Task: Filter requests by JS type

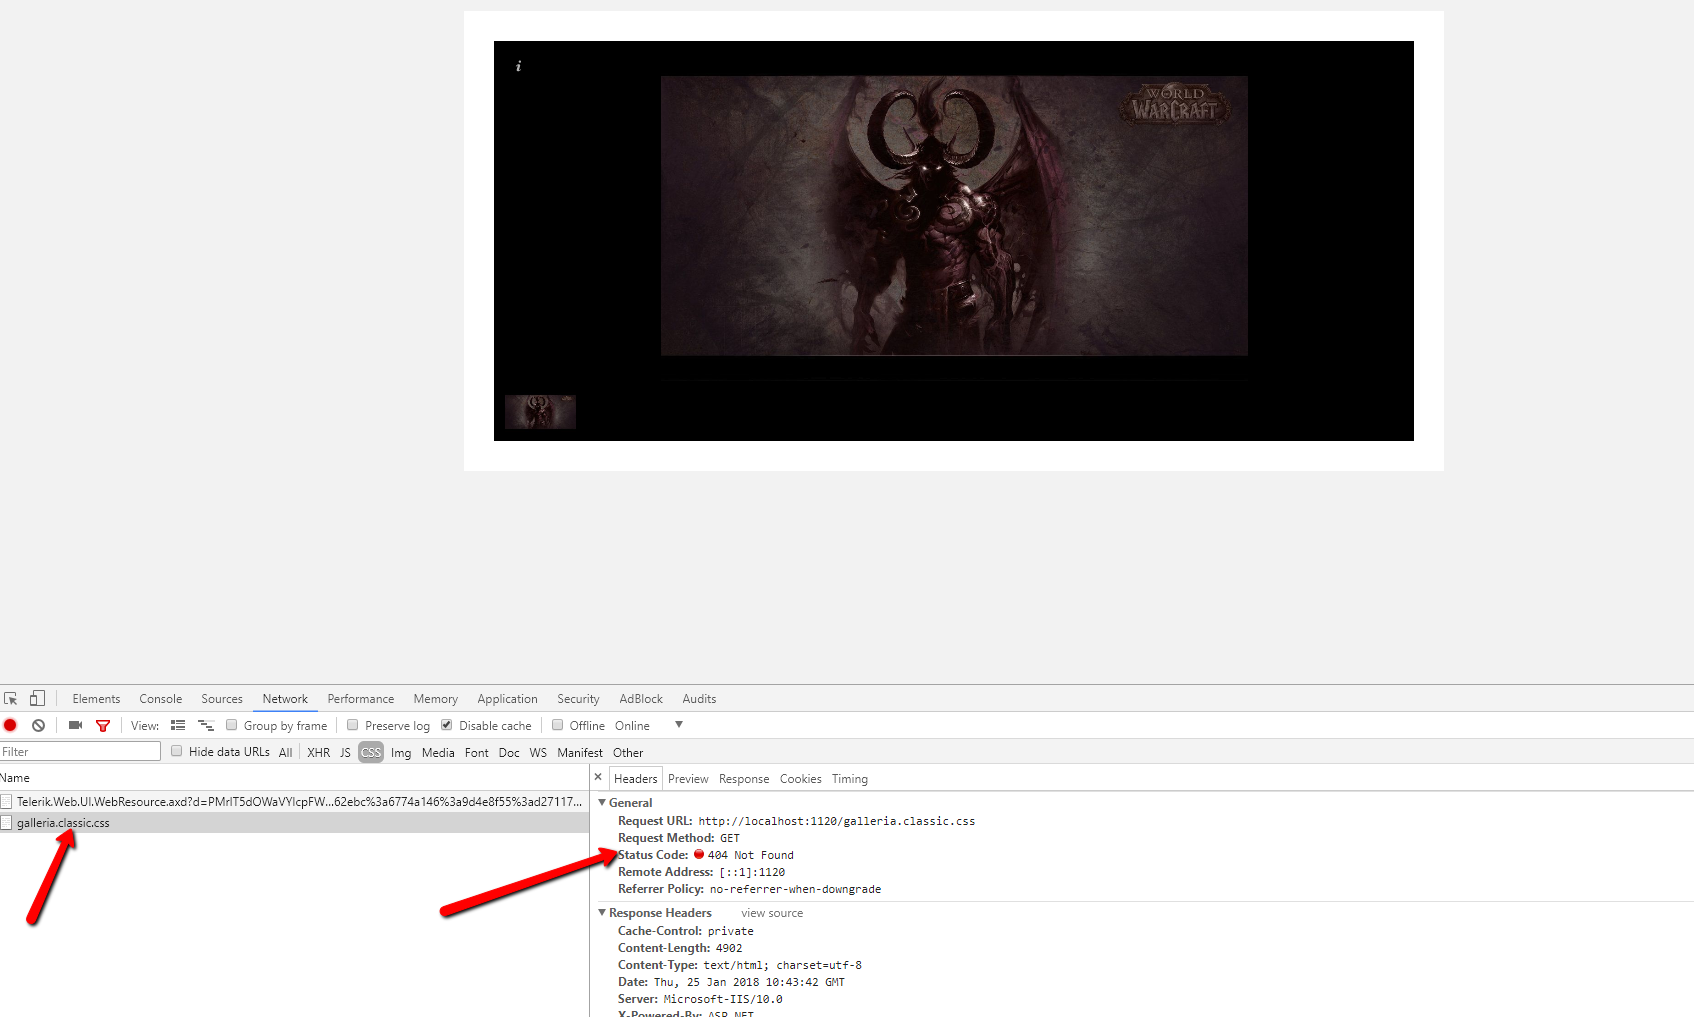Action: [345, 753]
